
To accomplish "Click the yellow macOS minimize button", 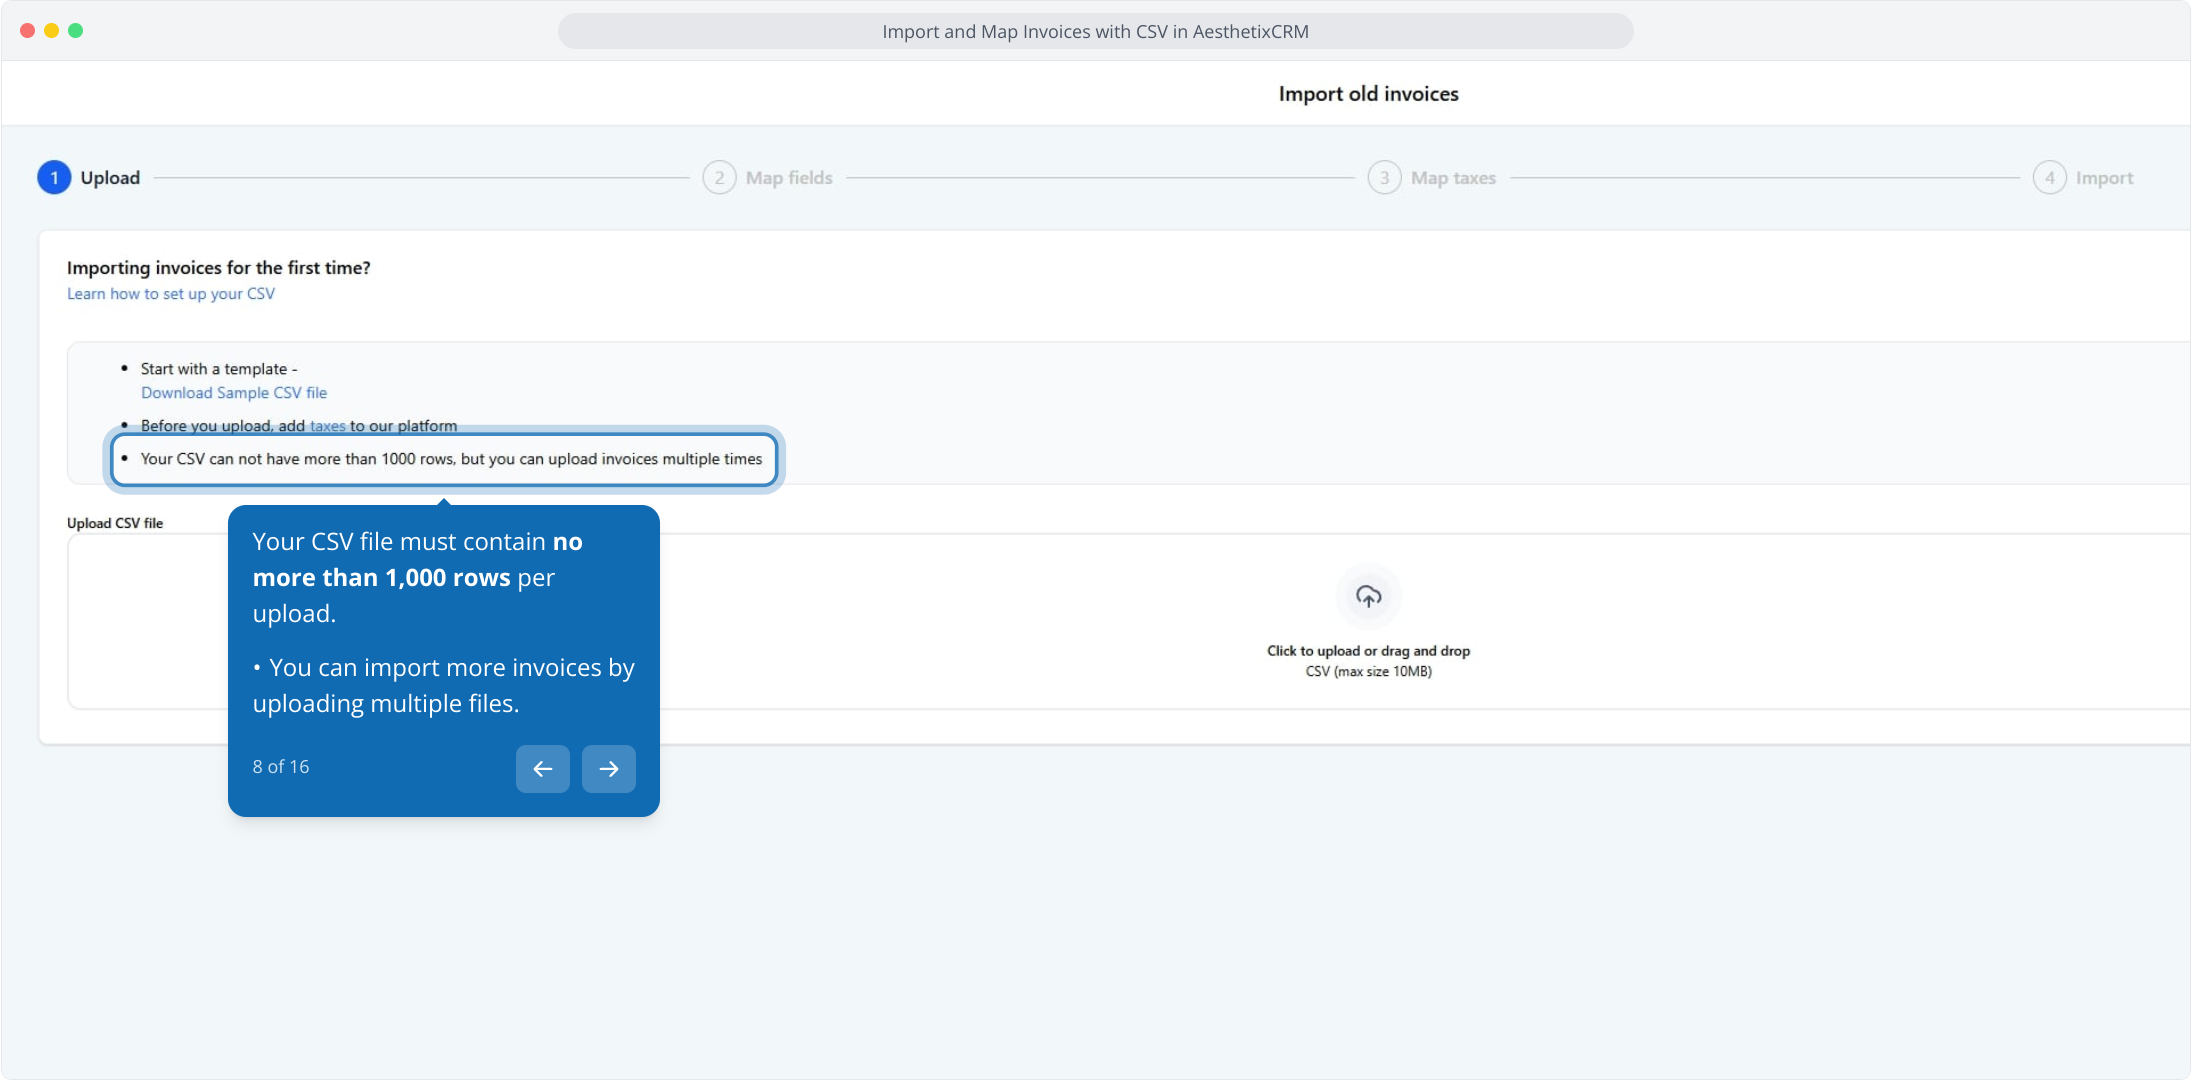I will (x=51, y=31).
